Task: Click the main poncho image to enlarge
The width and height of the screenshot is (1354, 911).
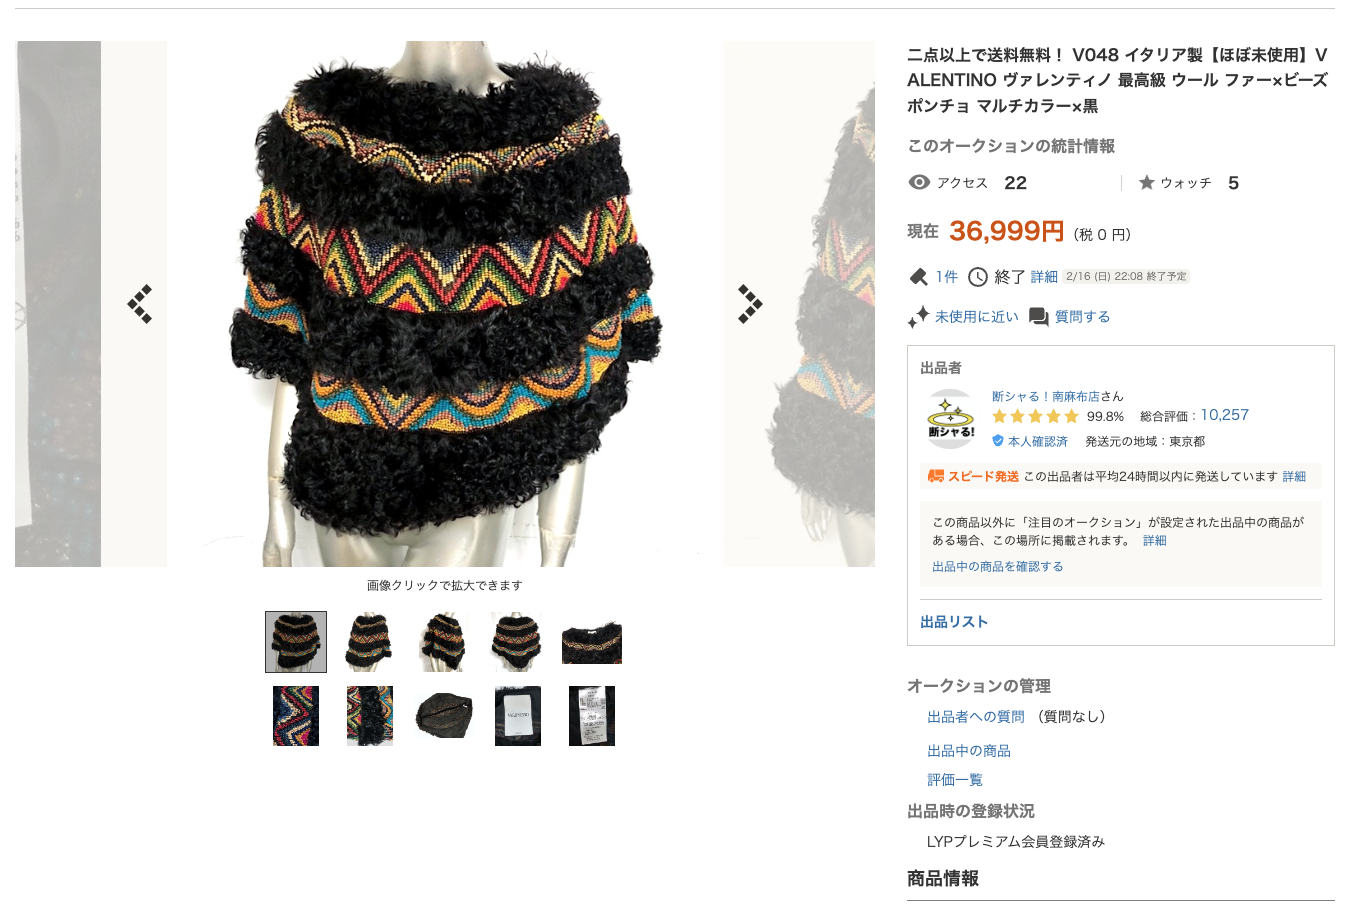Action: click(x=445, y=304)
